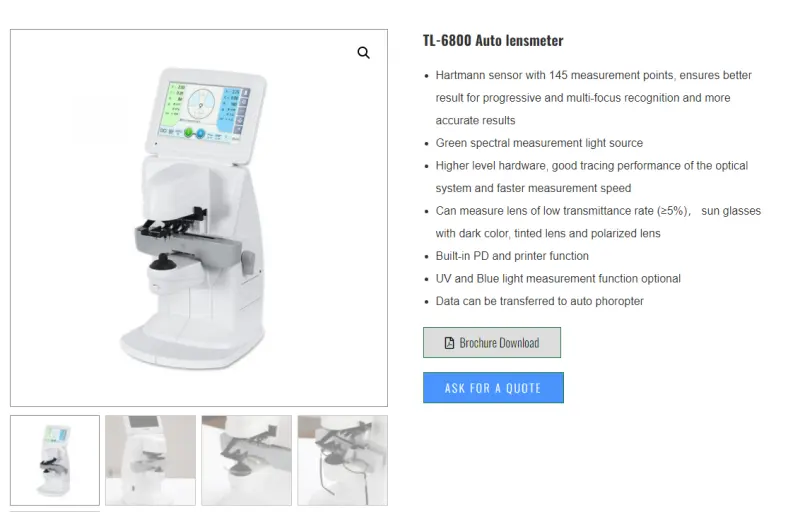Click the ASK FOR A QUOTE button
The image size is (800, 512).
click(493, 388)
